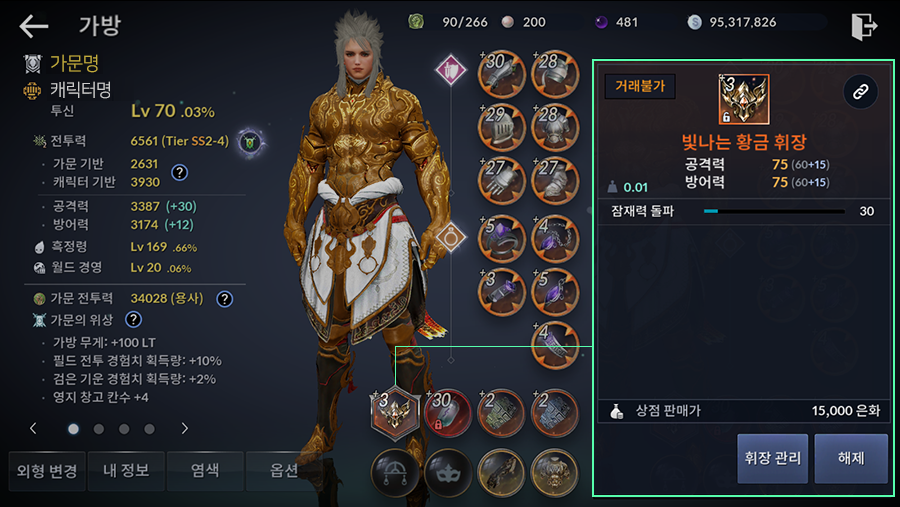Show help for 가문의 위상
Viewport: 900px width, 507px height.
tap(134, 320)
